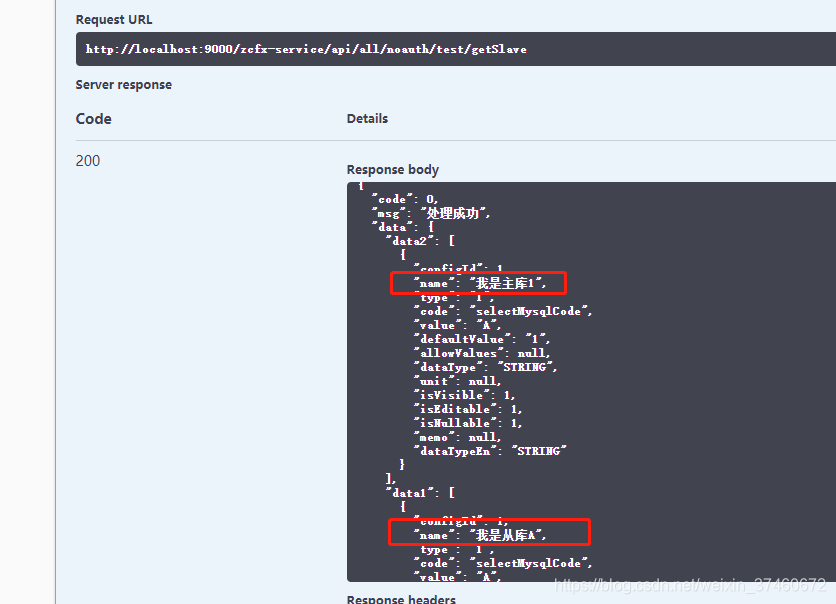Click the "allowValues": null line

coord(481,353)
